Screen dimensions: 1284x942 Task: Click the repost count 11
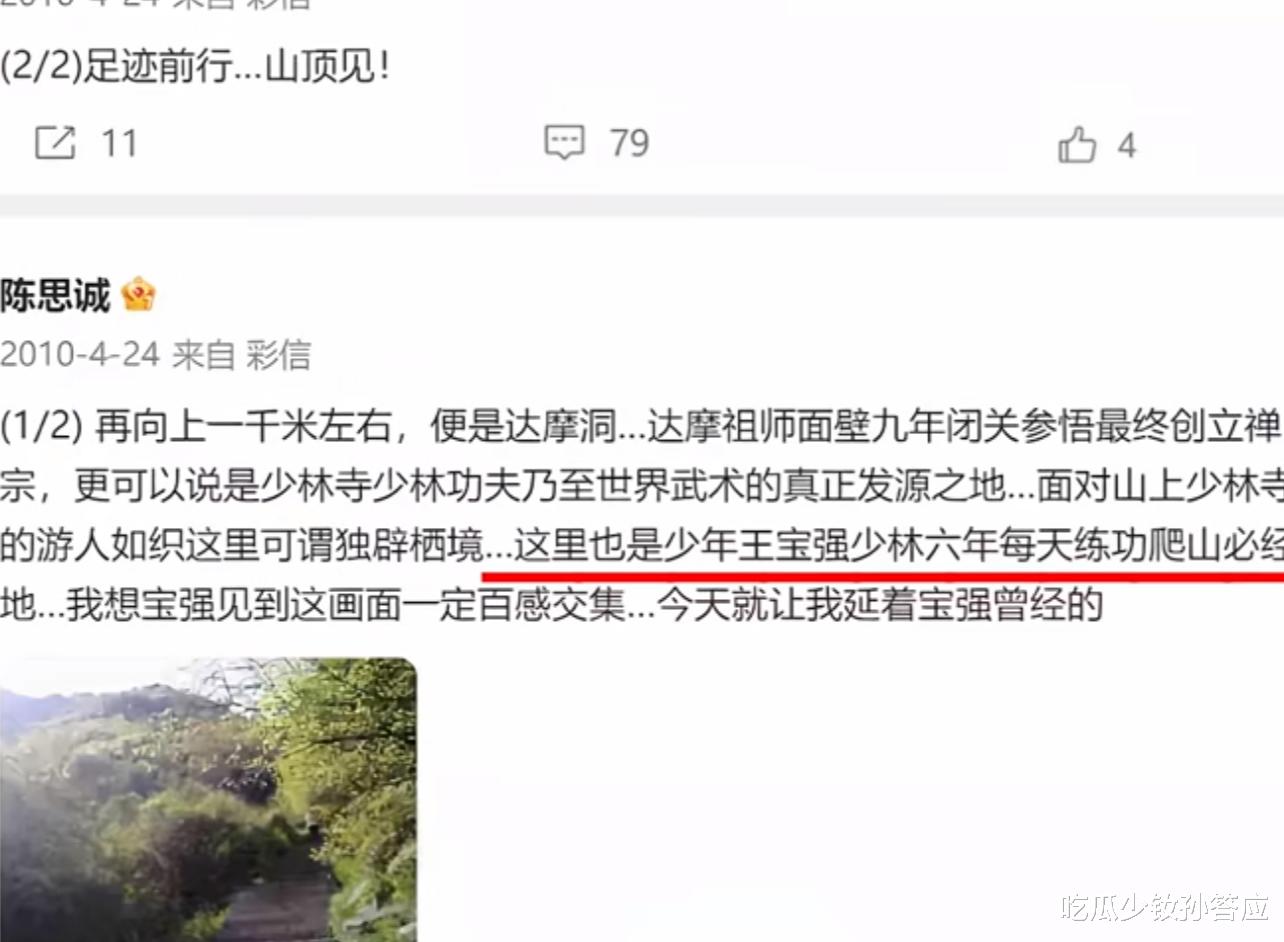pos(119,144)
